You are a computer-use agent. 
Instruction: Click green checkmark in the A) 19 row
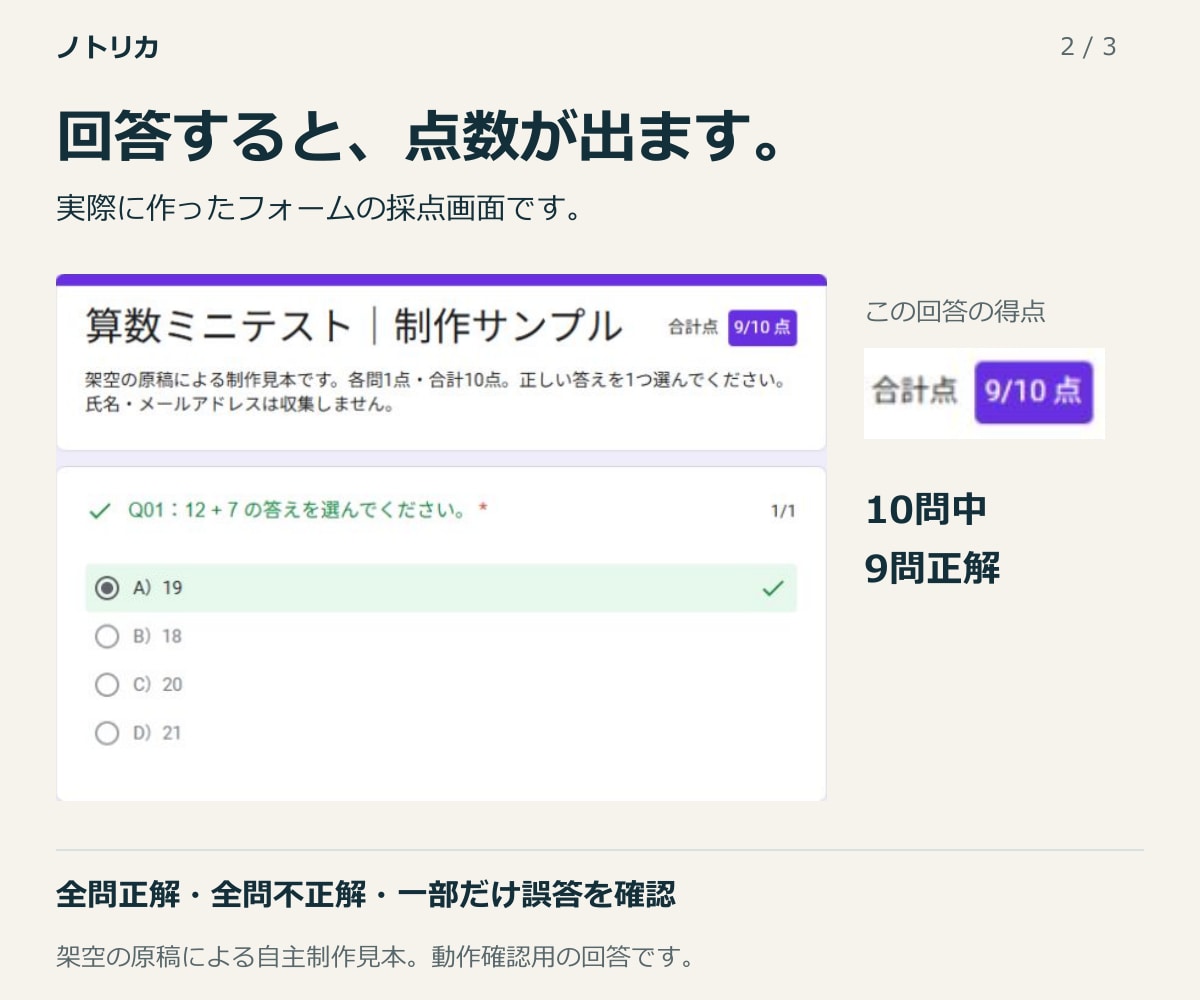click(x=773, y=588)
